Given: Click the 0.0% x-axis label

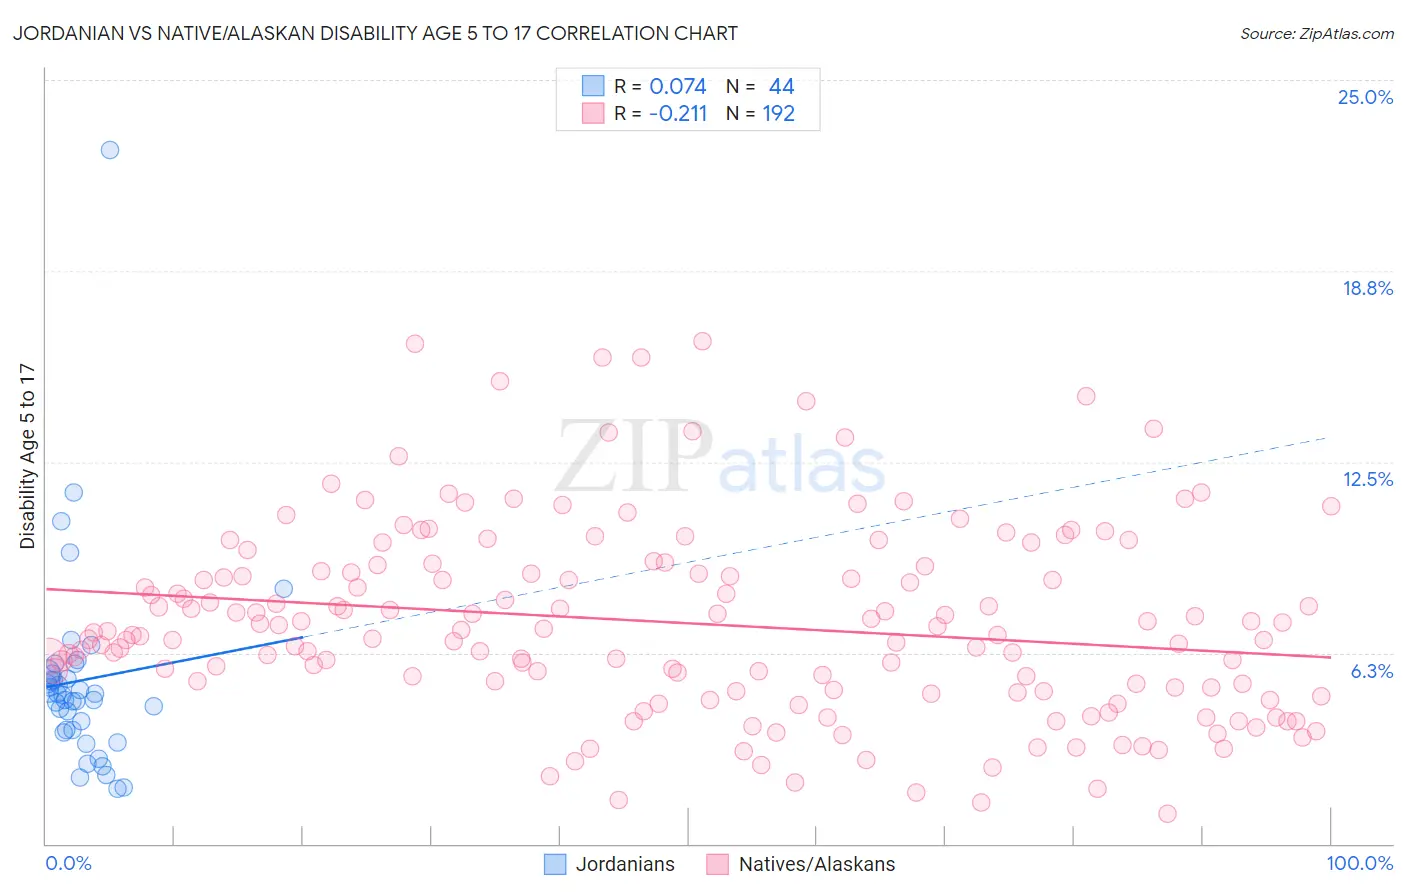Looking at the screenshot, I should coord(68,863).
